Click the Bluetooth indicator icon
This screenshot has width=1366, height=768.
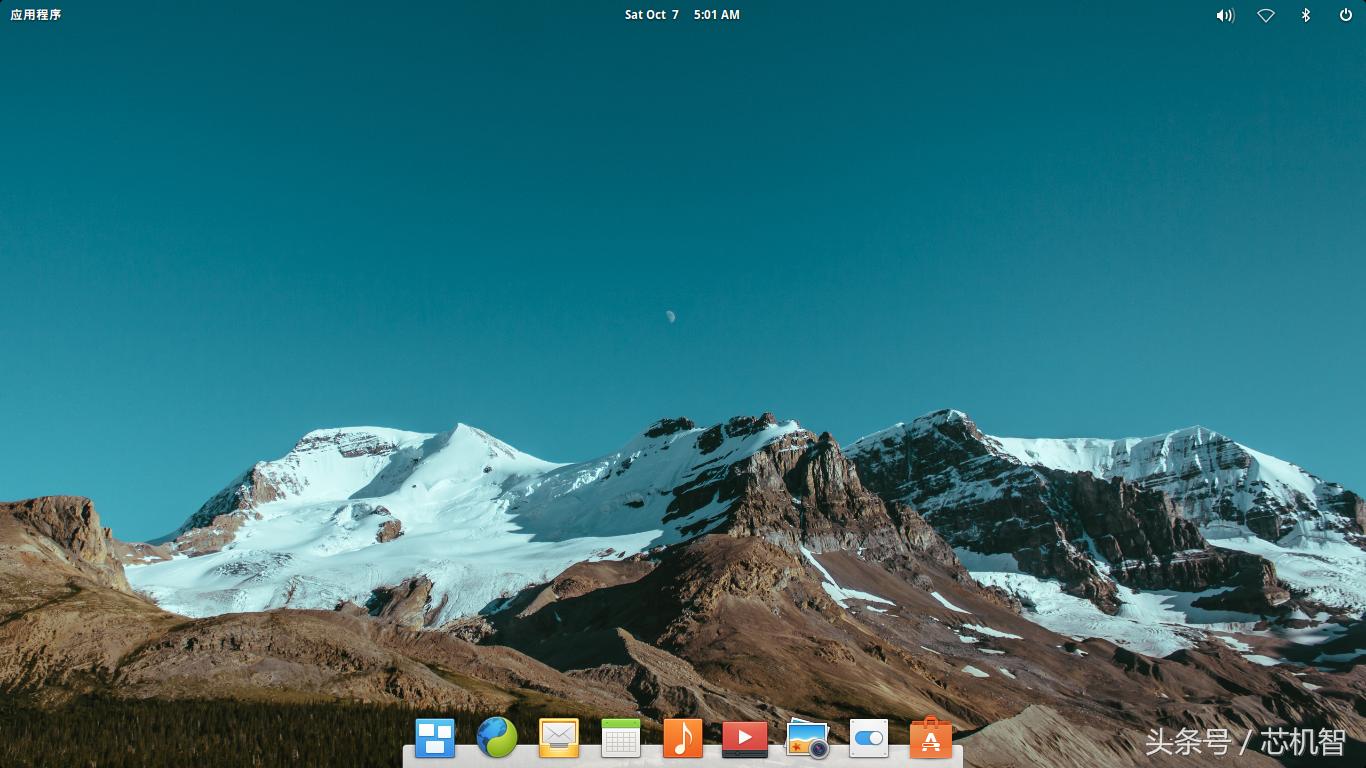[x=1305, y=15]
